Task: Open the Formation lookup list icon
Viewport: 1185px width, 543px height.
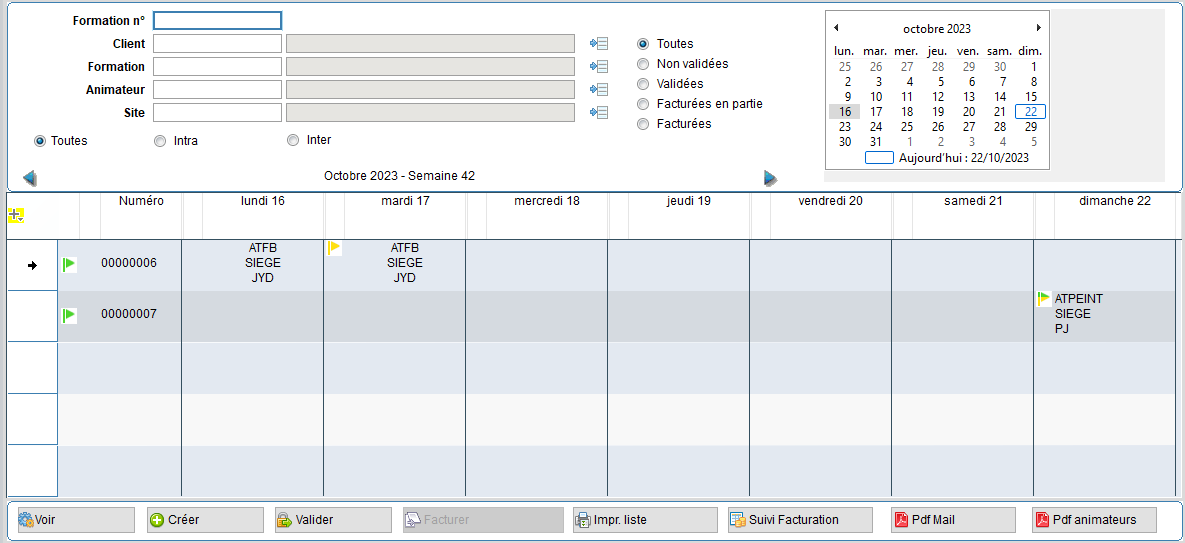Action: [x=599, y=66]
